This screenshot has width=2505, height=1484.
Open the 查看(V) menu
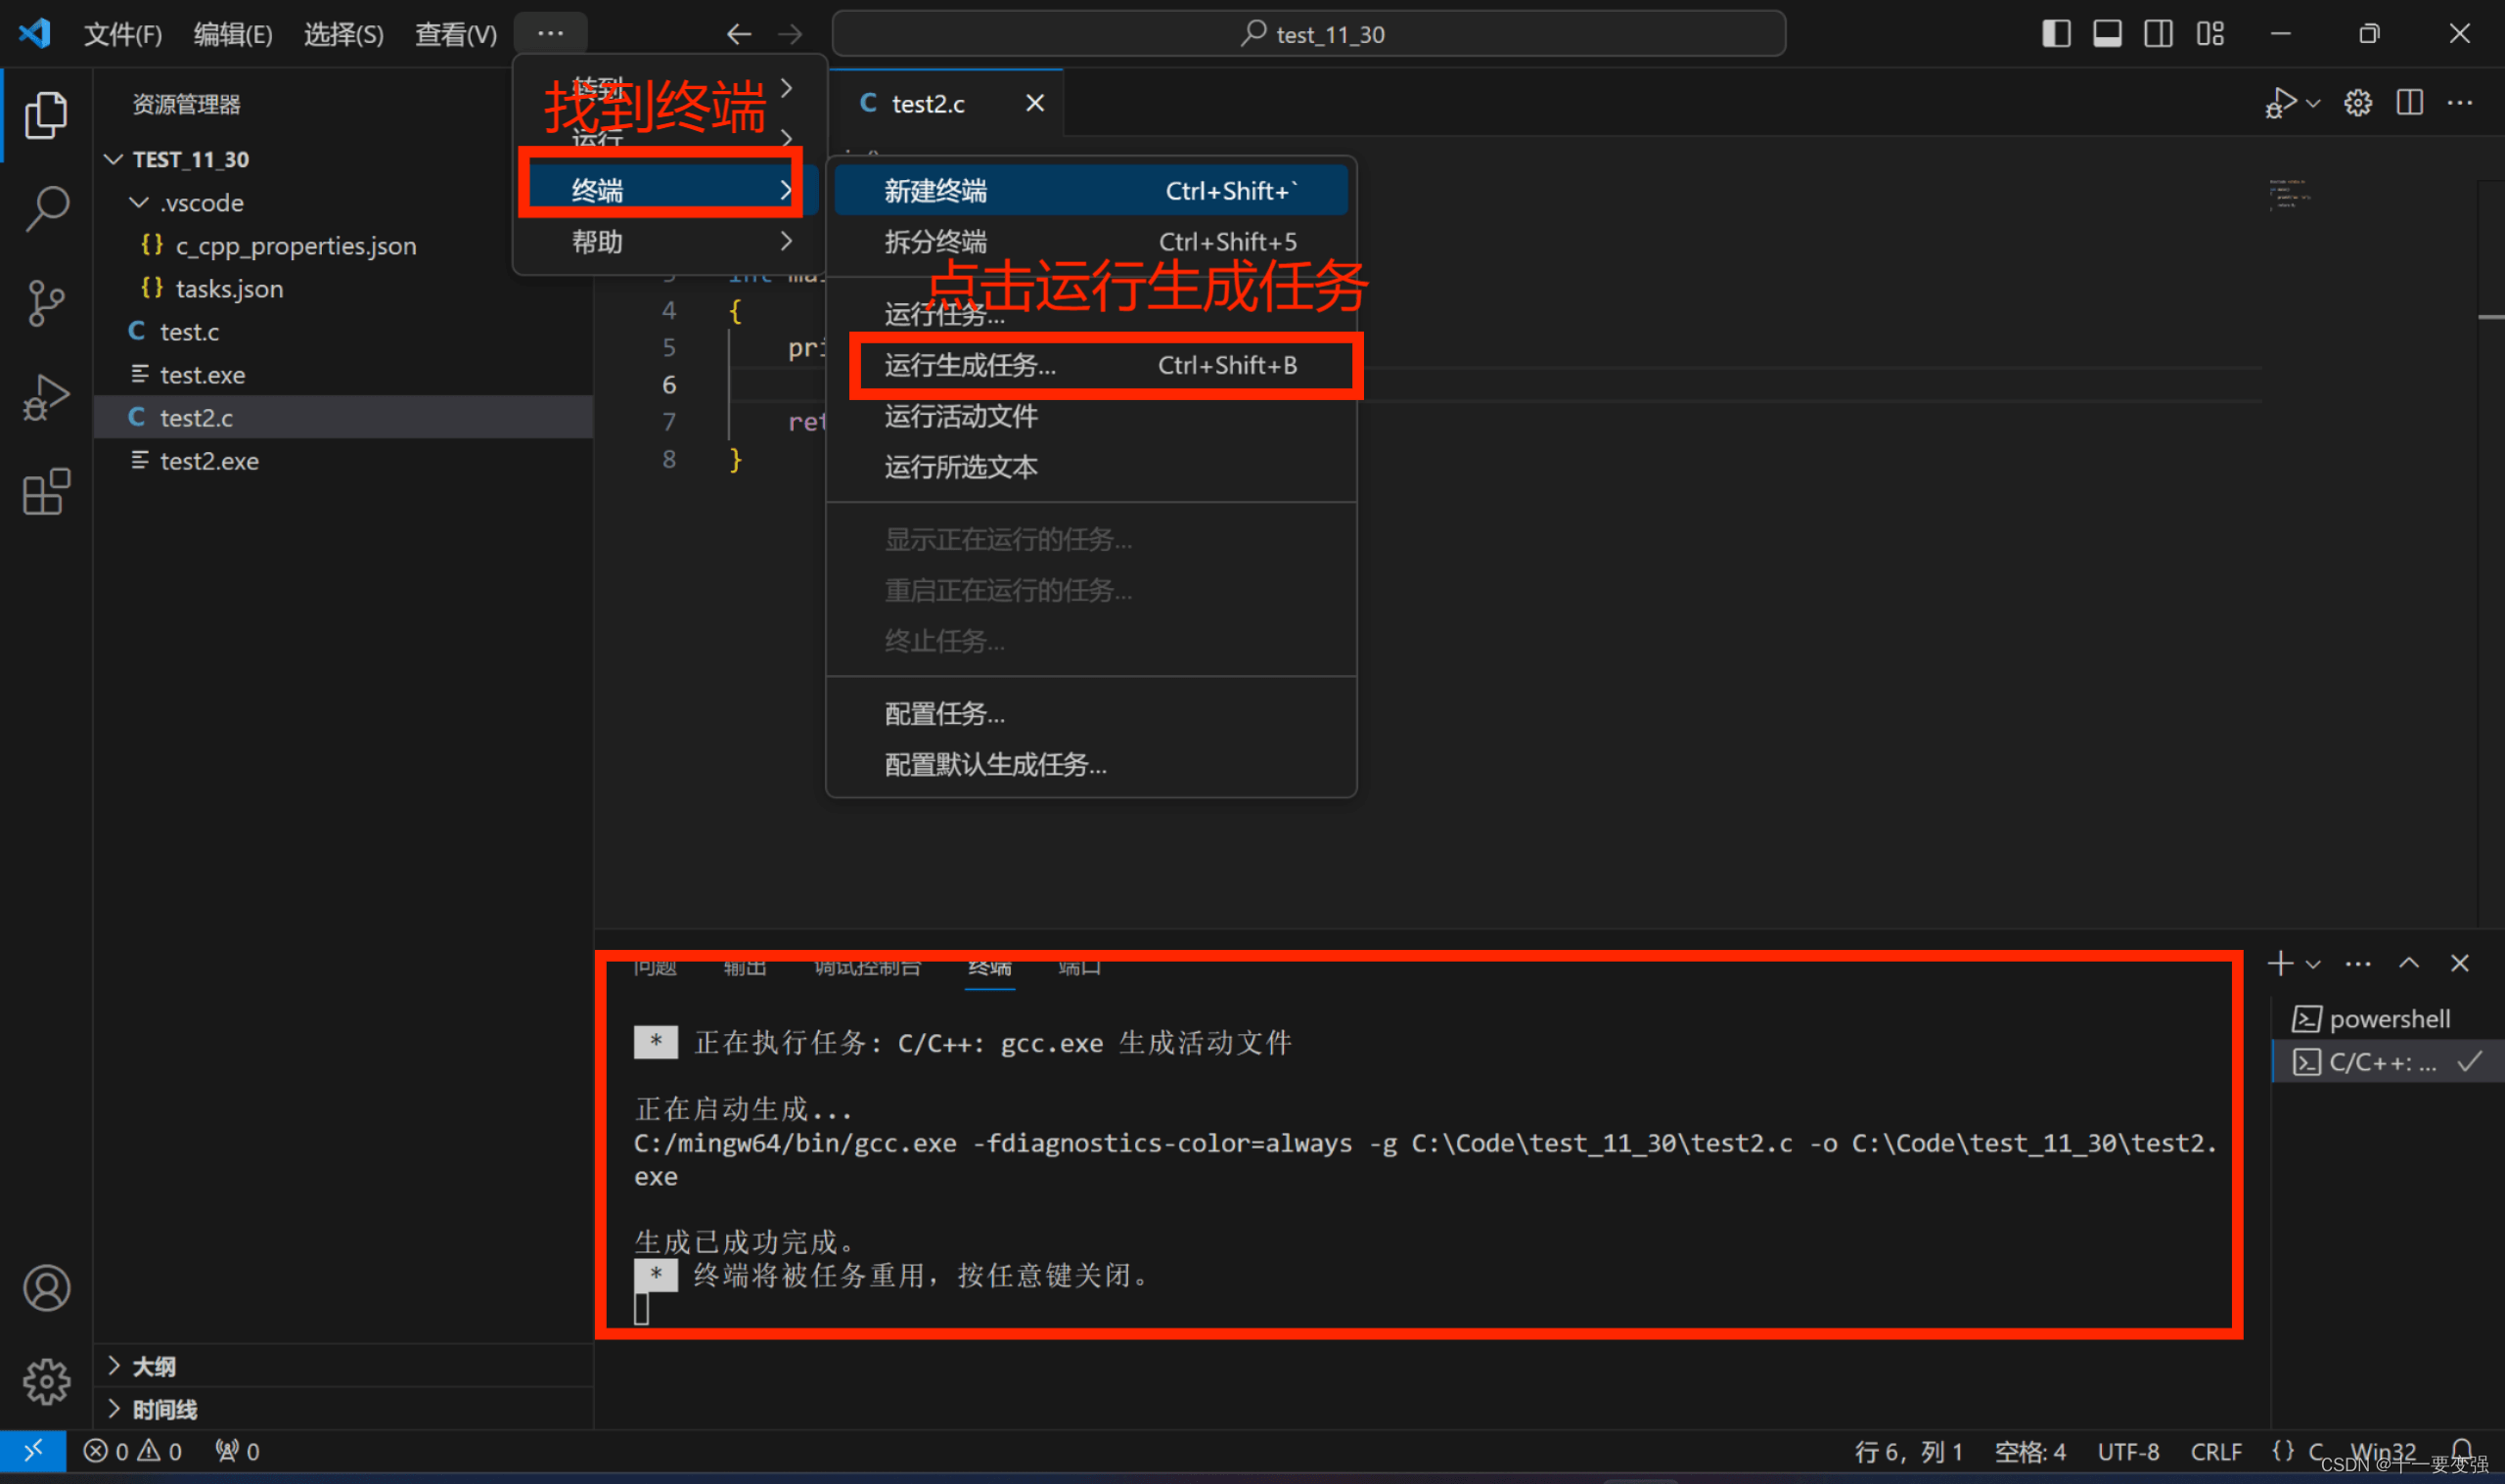pos(455,34)
